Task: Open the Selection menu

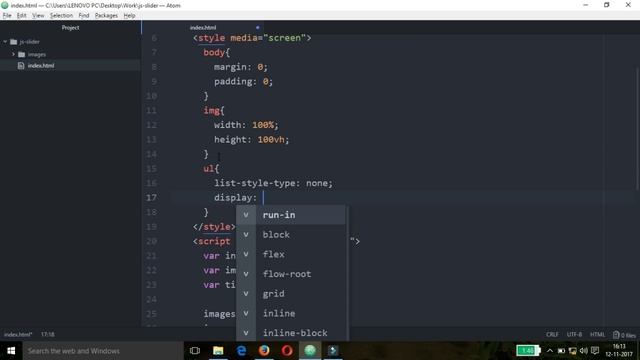Action: [x=61, y=16]
